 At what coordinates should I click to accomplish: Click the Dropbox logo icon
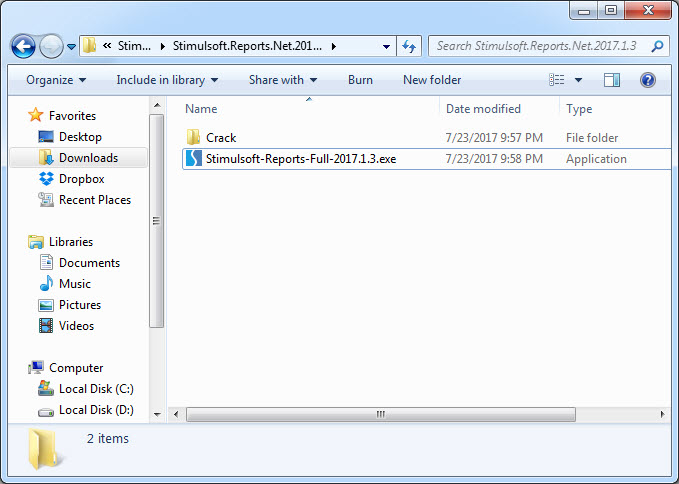(x=46, y=178)
